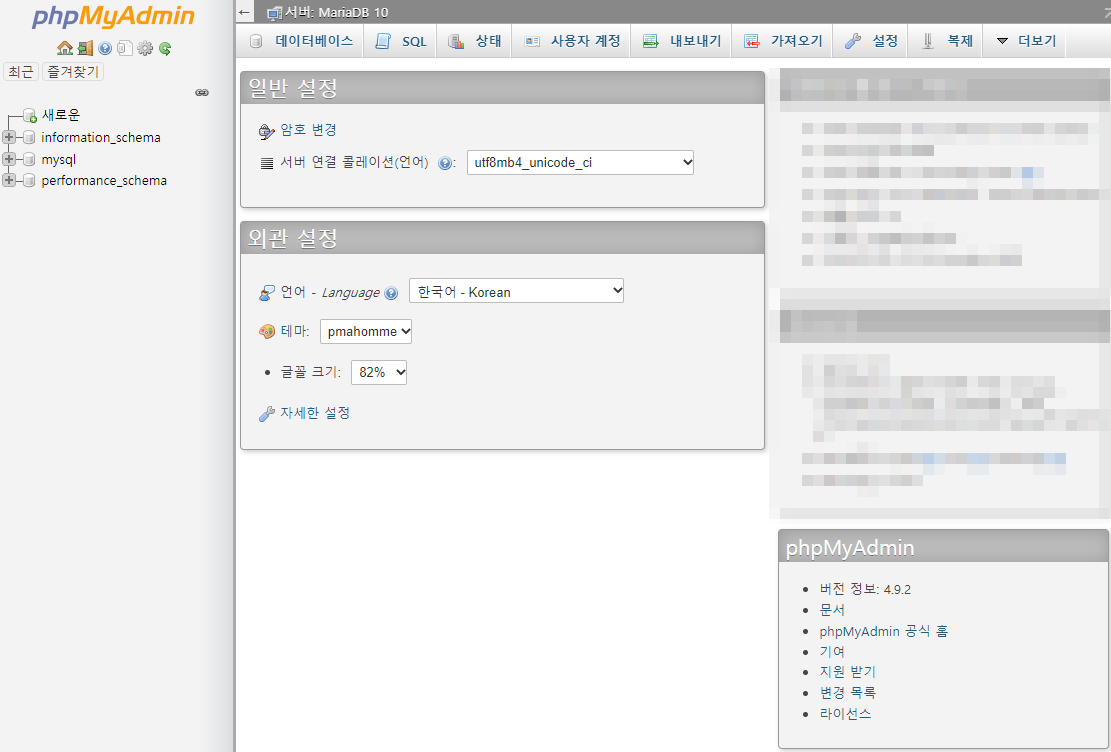
Task: Open the pmahomme theme dropdown
Action: 366,331
